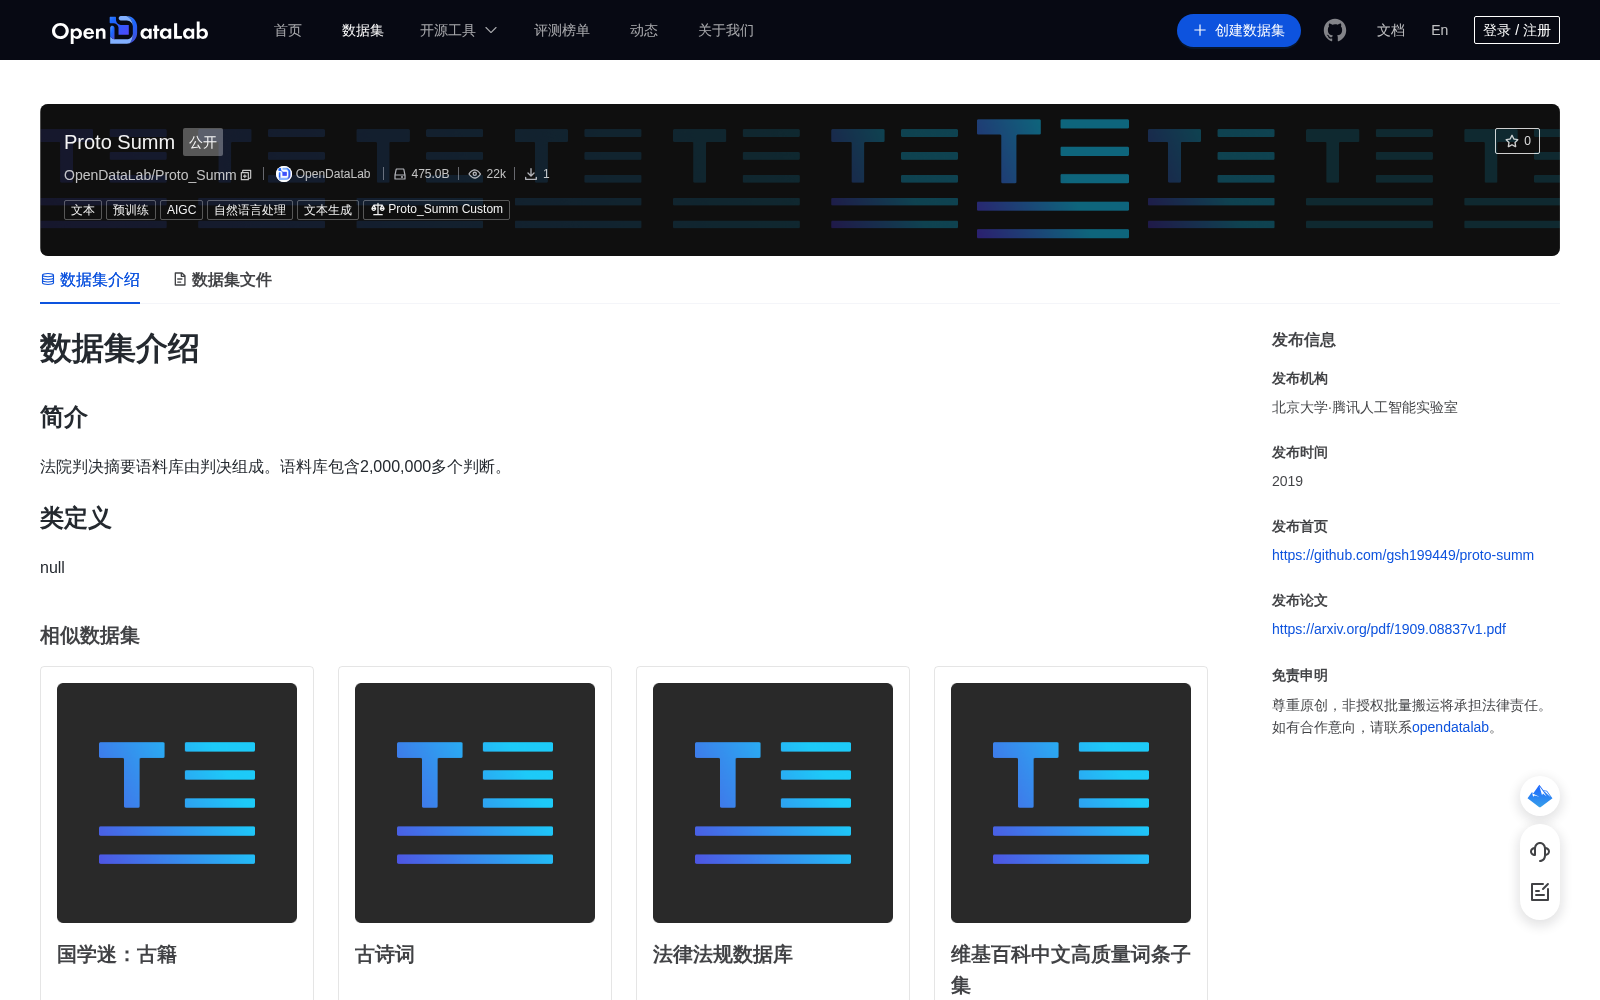
Task: Click the 2019 release year text
Action: pos(1287,481)
